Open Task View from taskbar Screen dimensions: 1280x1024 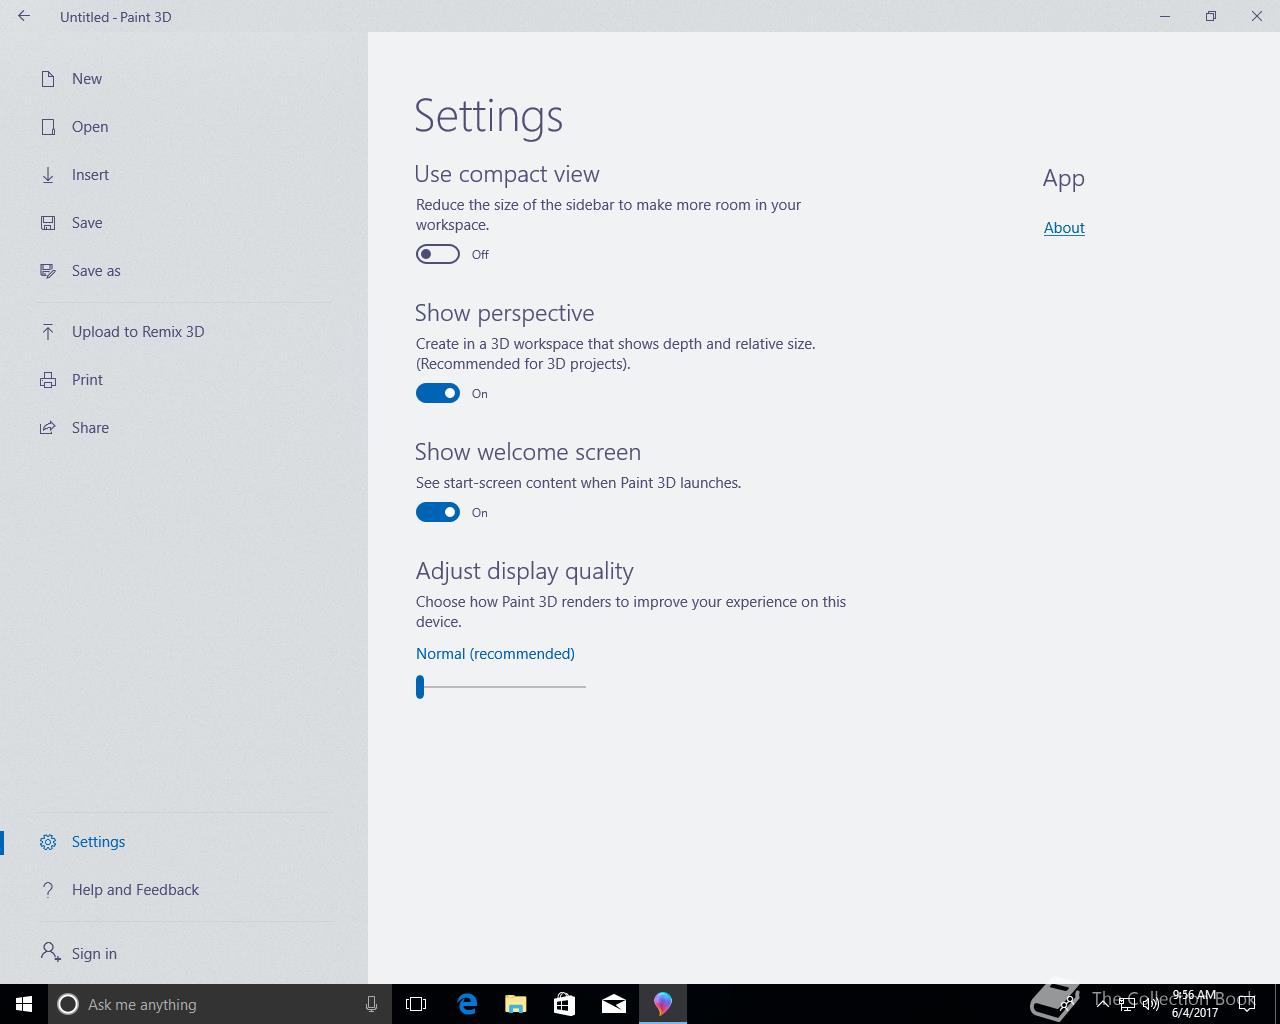tap(416, 1004)
